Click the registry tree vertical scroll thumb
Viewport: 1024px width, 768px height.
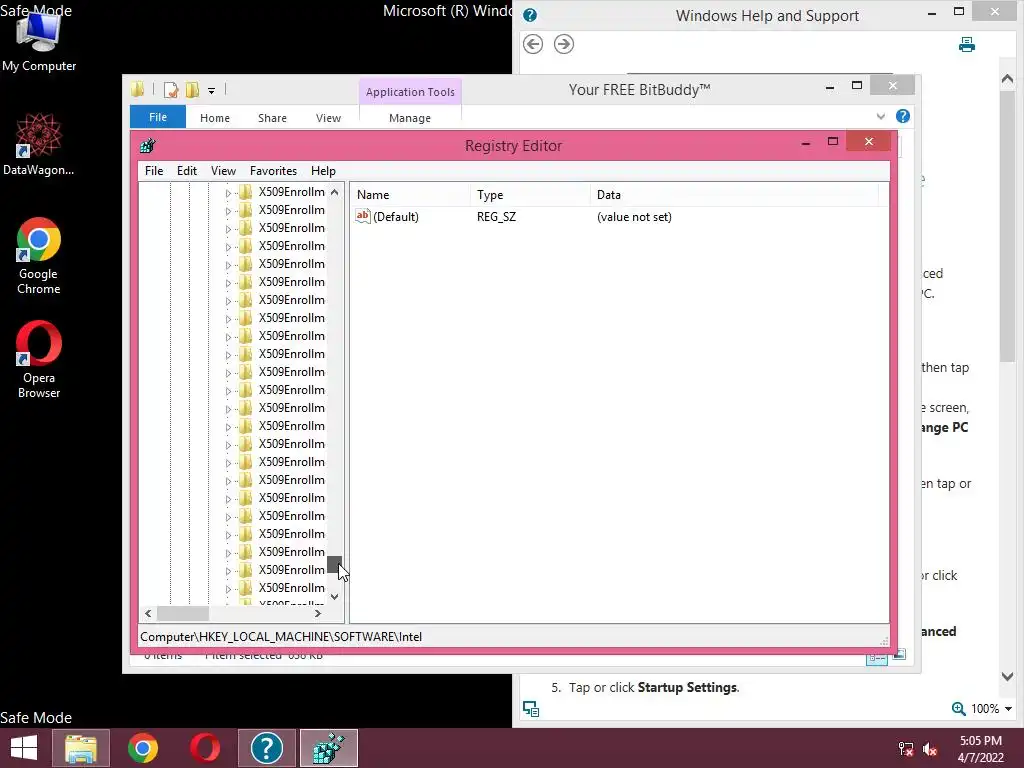click(x=334, y=564)
